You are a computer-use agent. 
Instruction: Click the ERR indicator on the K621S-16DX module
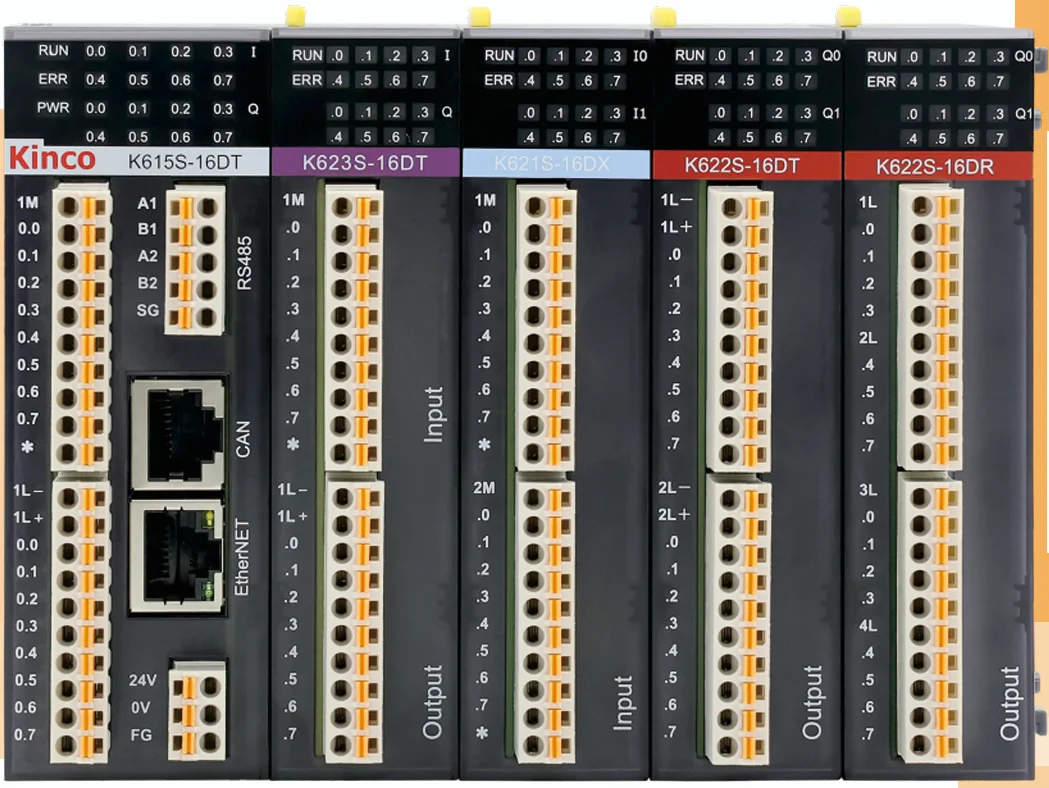tap(498, 80)
